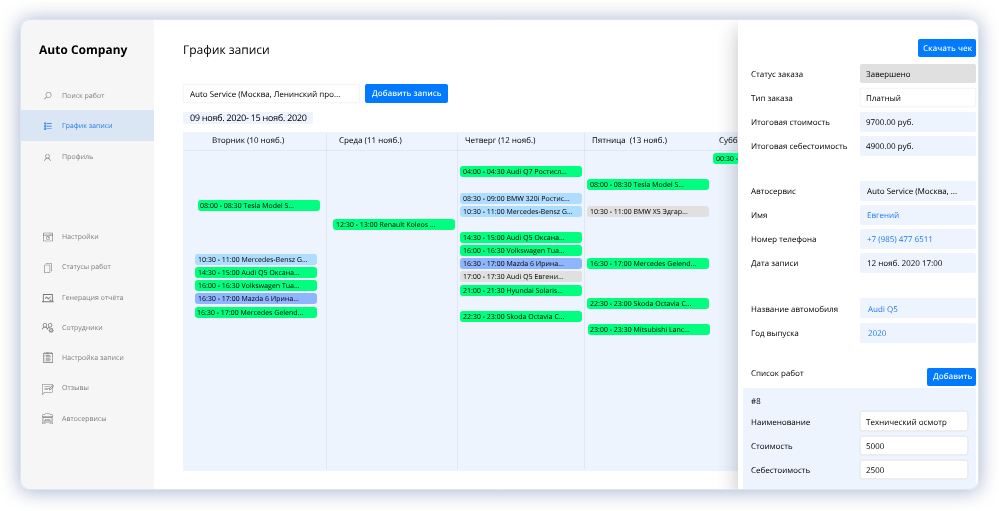The width and height of the screenshot is (999, 511).
Task: Click the Вторник (10 нояб.) column header
Action: [248, 140]
